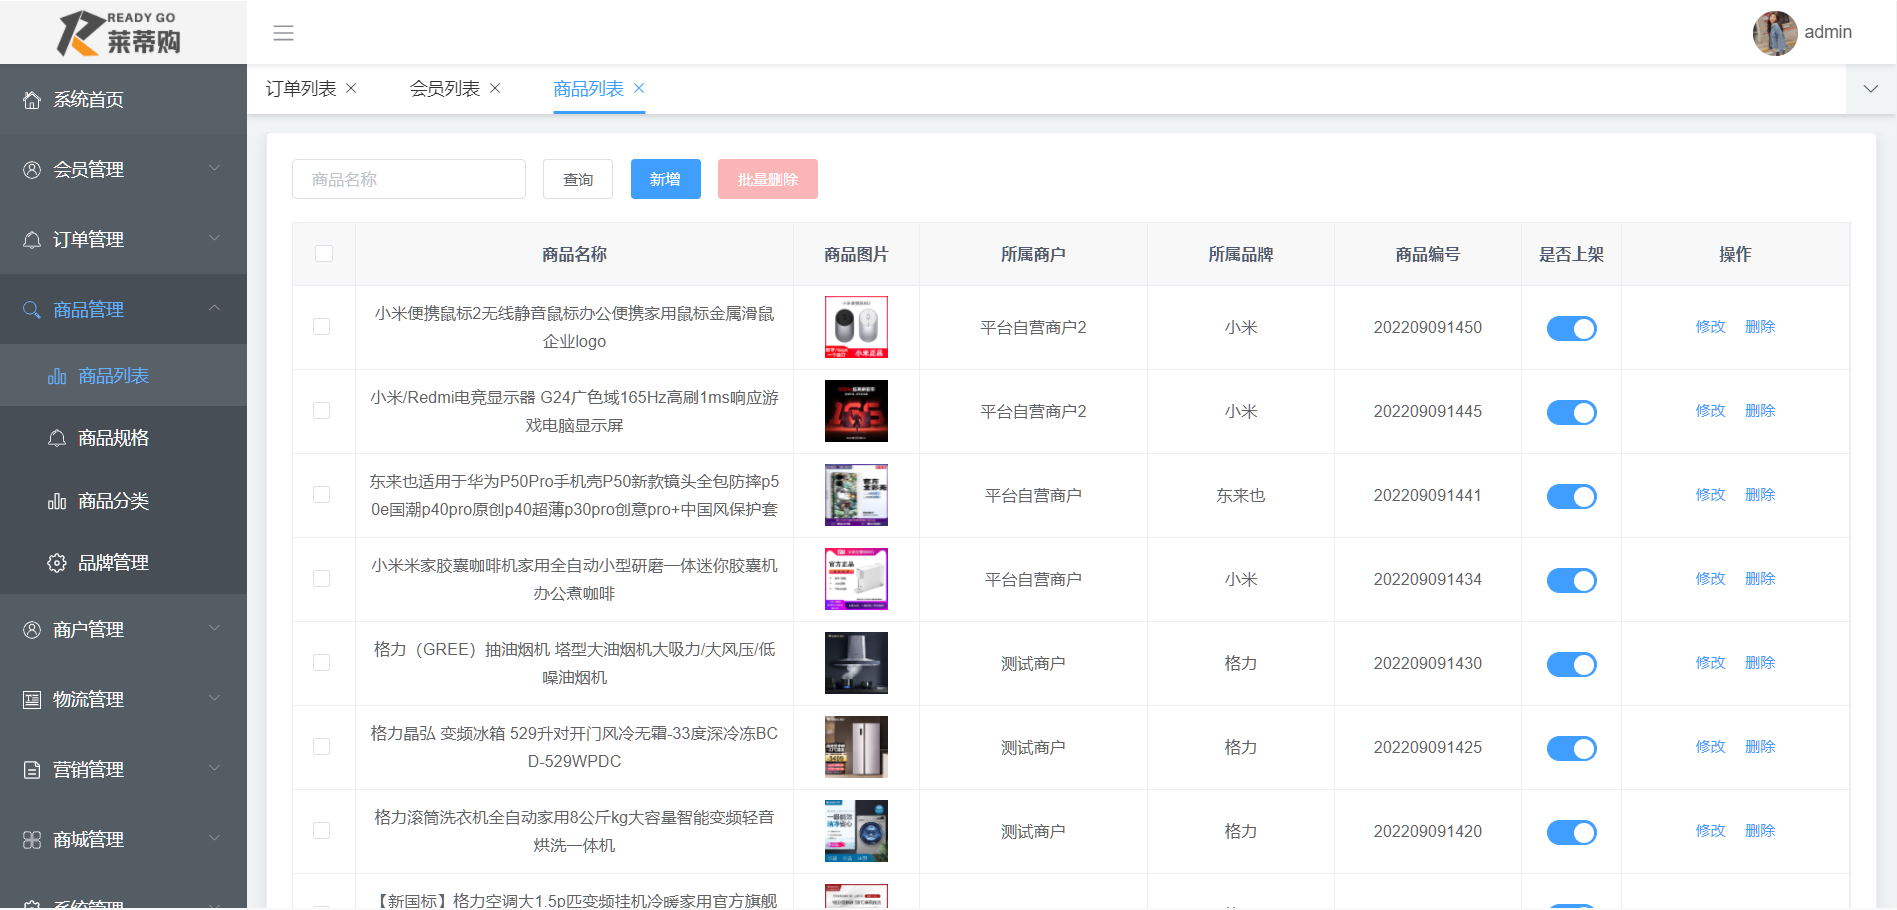1897x910 pixels.
Task: Tick the select-all checkbox in table header
Action: (324, 254)
